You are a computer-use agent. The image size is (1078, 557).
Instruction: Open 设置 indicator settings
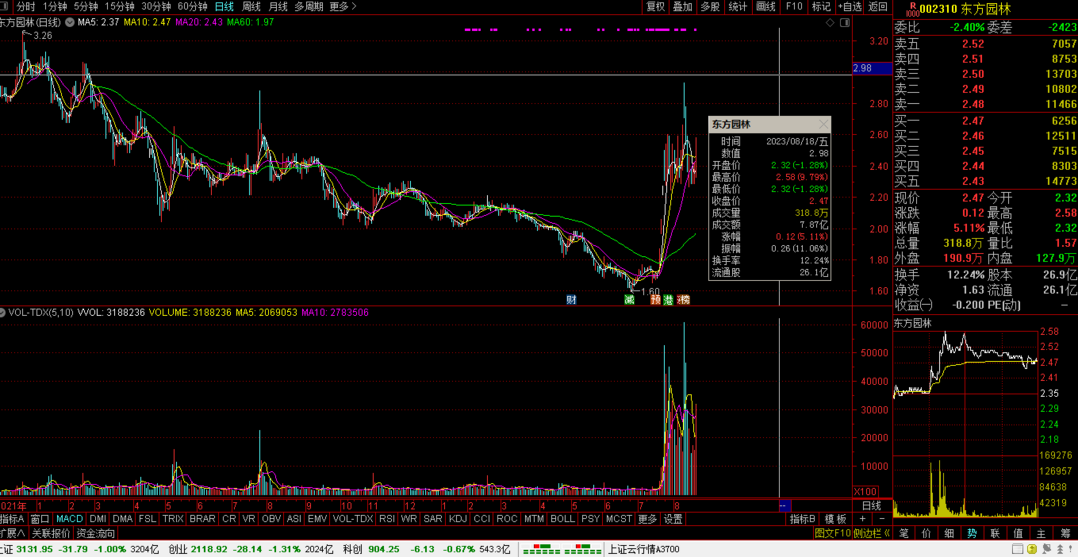pyautogui.click(x=674, y=519)
